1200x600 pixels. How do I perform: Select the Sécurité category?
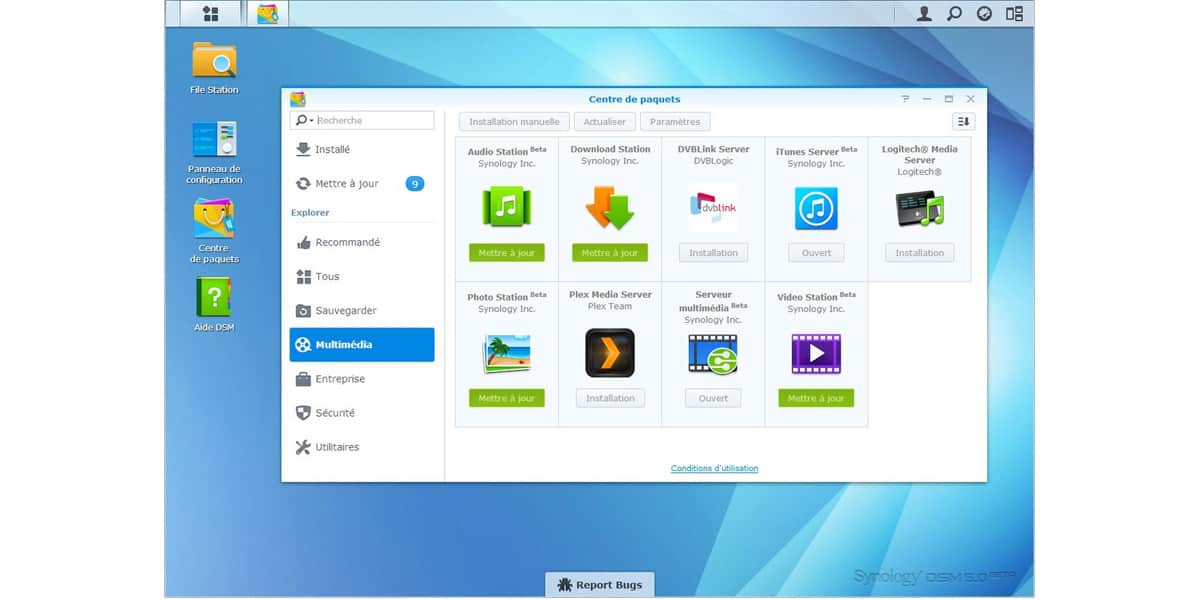pos(362,413)
